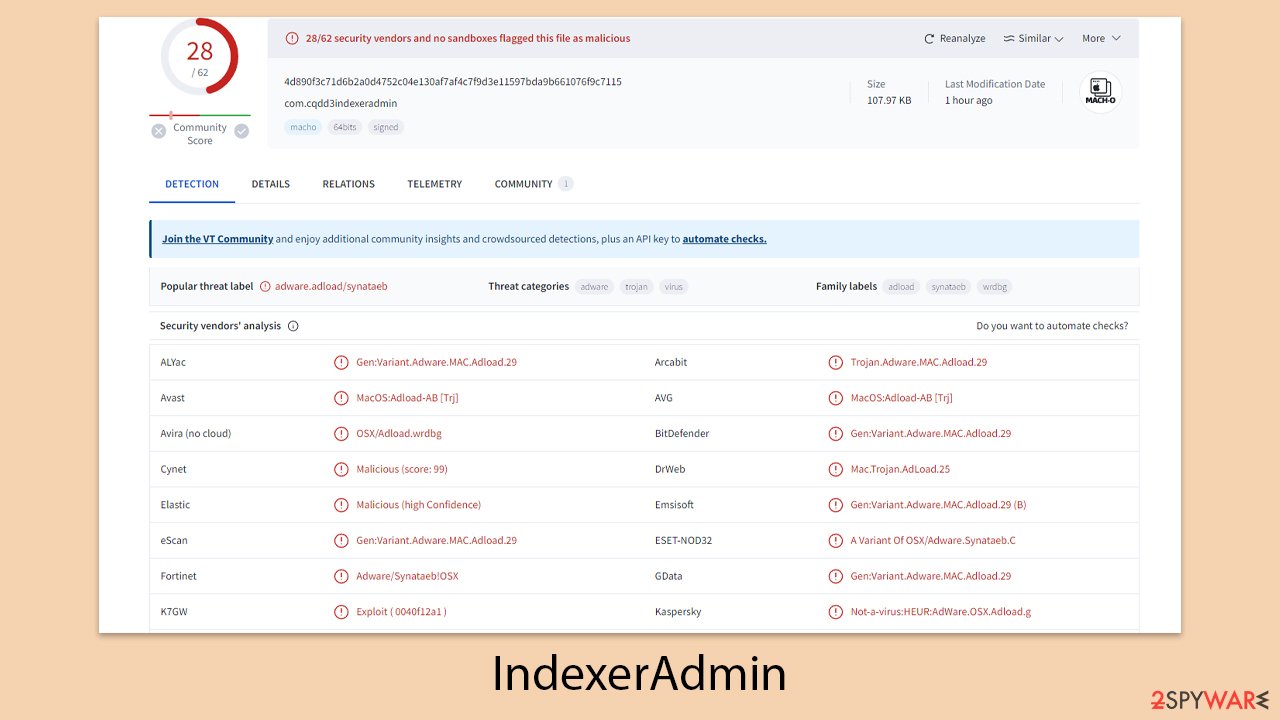1280x720 pixels.
Task: Click the 28/62 detection score gauge
Action: pyautogui.click(x=199, y=60)
